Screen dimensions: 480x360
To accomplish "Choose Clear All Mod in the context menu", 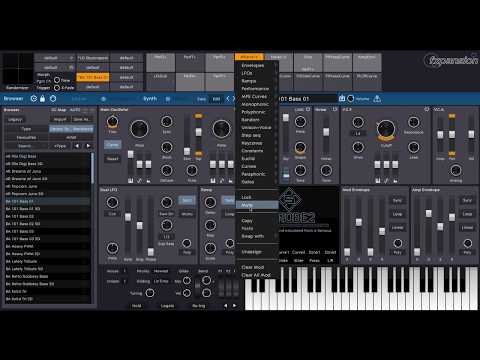I will (256, 275).
